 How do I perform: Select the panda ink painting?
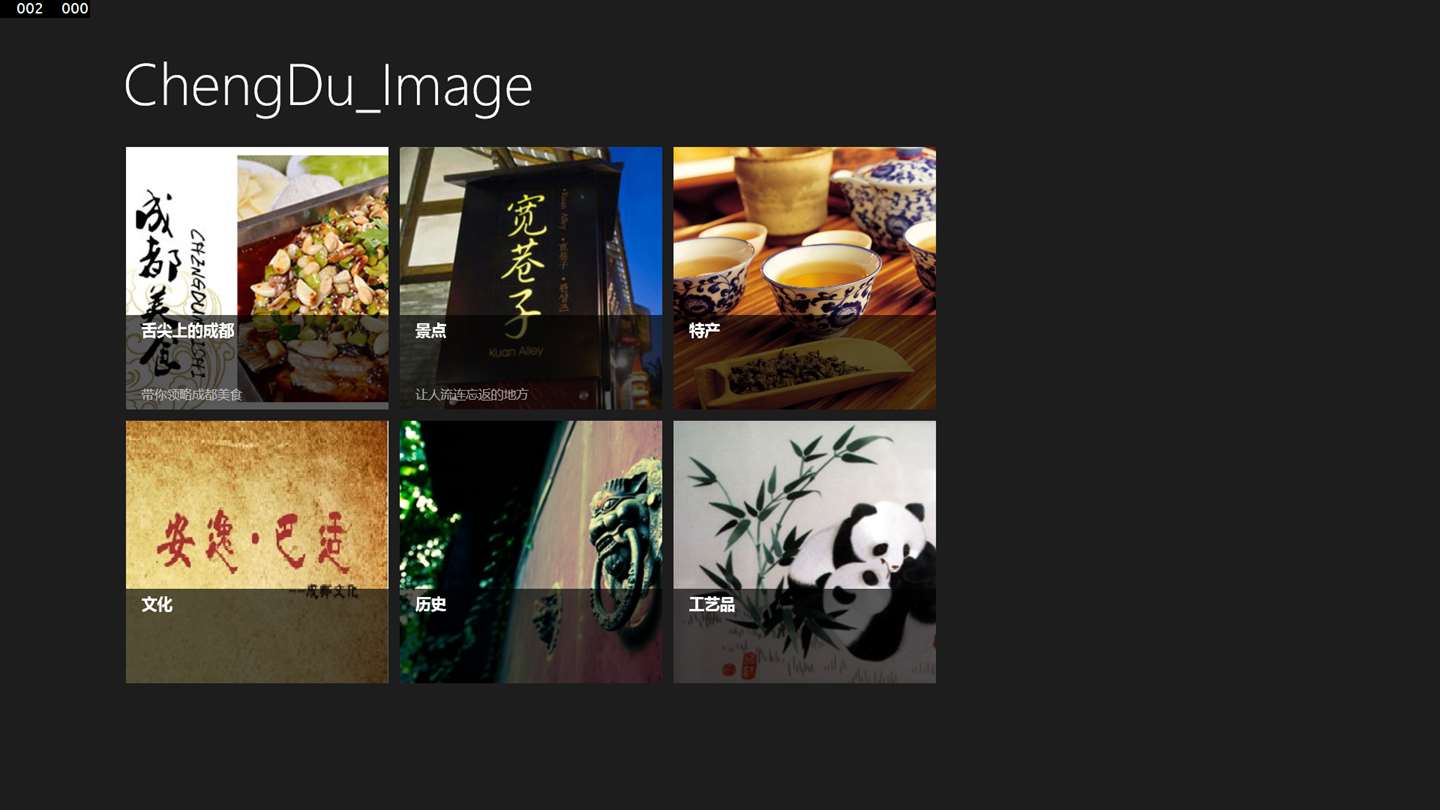805,552
